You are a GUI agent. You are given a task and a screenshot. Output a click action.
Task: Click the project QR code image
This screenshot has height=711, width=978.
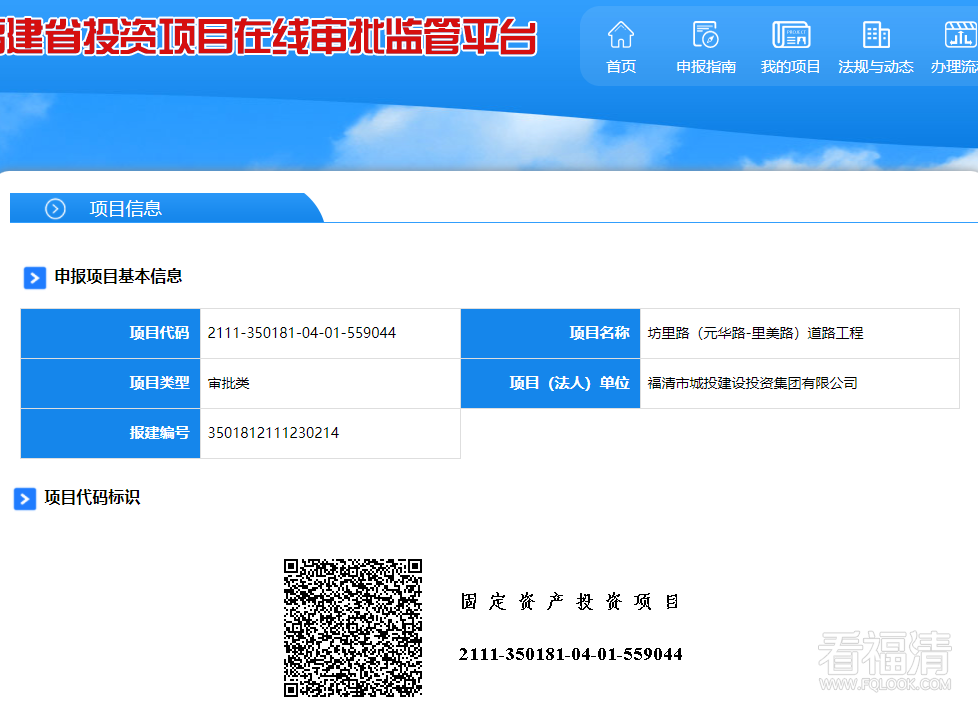(x=352, y=627)
